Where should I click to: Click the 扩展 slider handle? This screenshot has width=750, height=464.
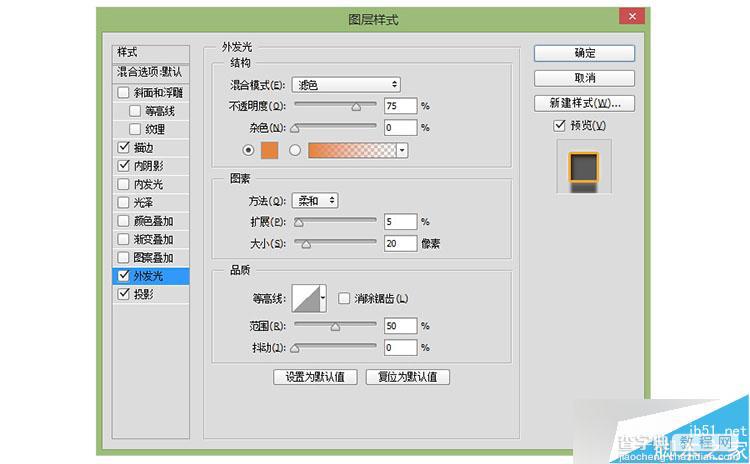click(x=299, y=222)
